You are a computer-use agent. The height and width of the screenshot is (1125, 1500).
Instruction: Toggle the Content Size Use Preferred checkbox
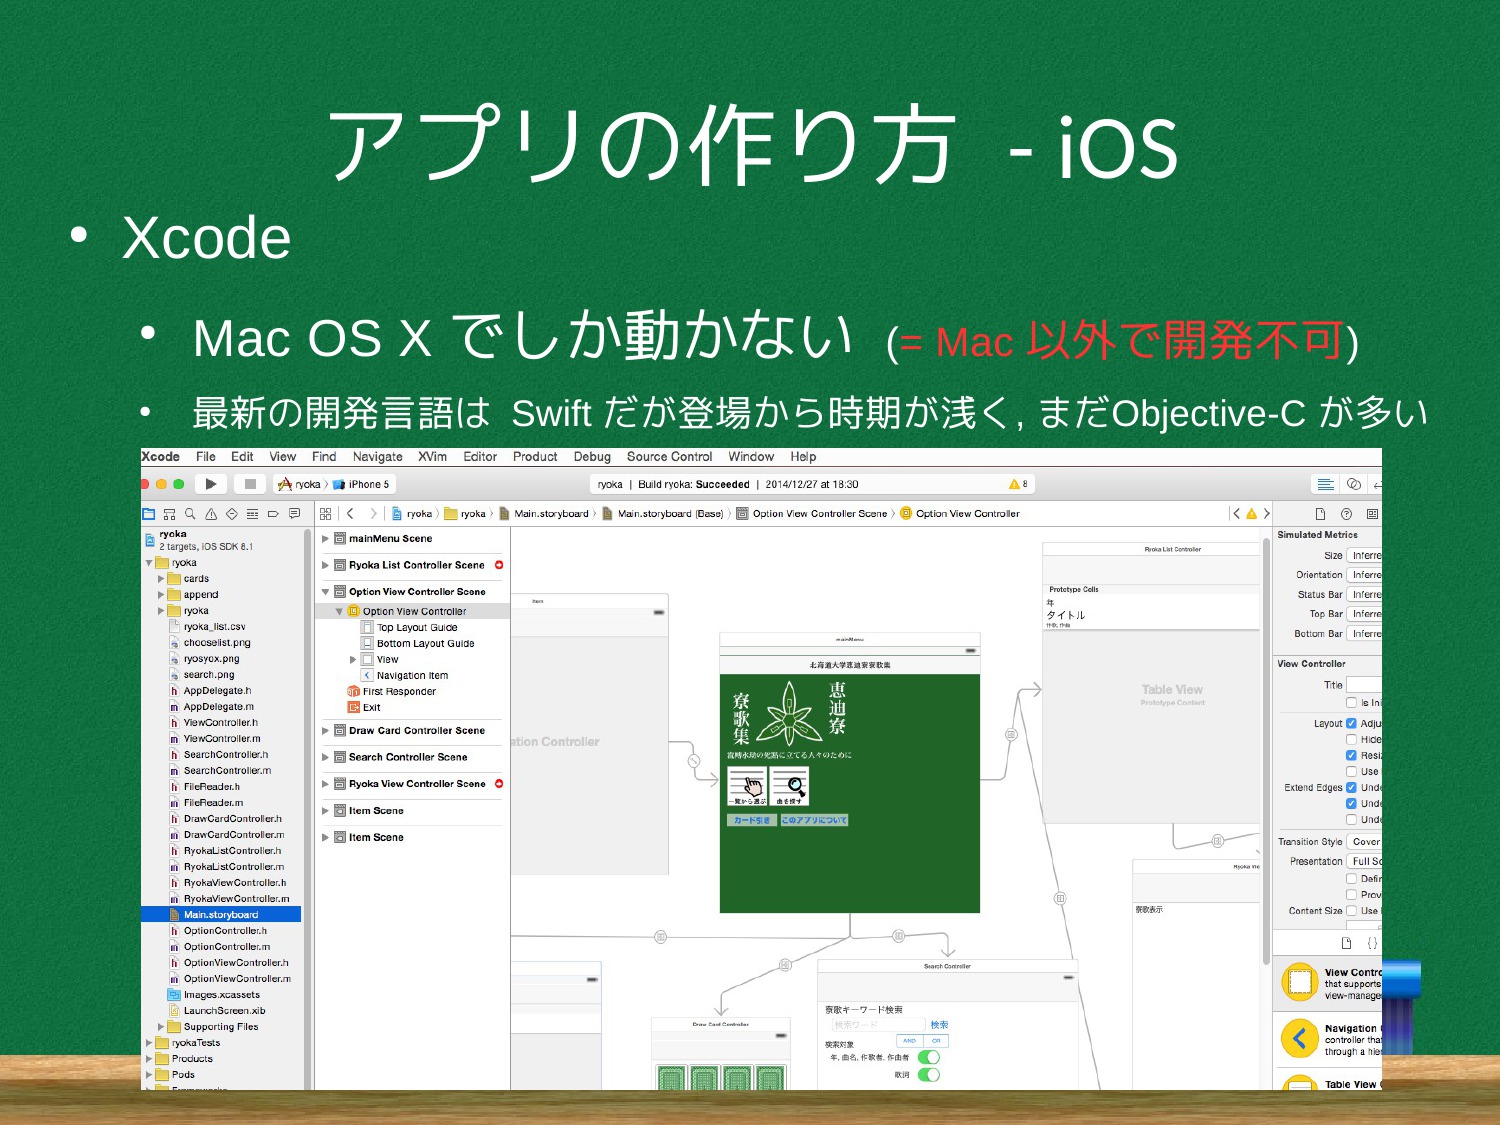pyautogui.click(x=1351, y=911)
